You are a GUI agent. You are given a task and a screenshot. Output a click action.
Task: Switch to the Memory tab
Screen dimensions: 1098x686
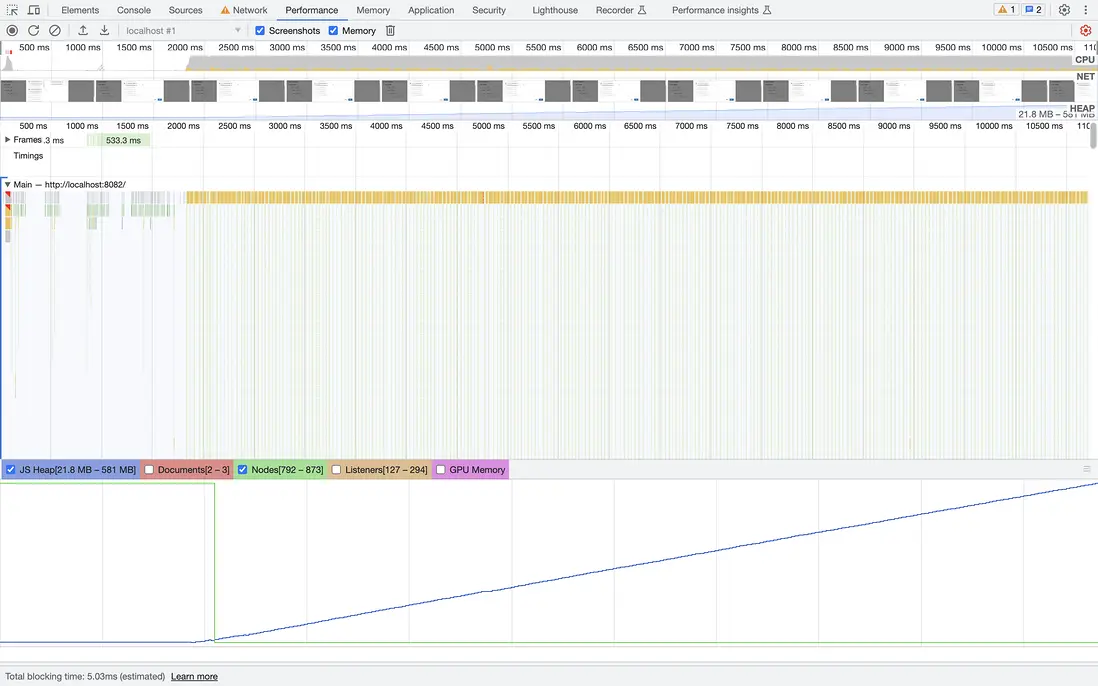(x=373, y=10)
